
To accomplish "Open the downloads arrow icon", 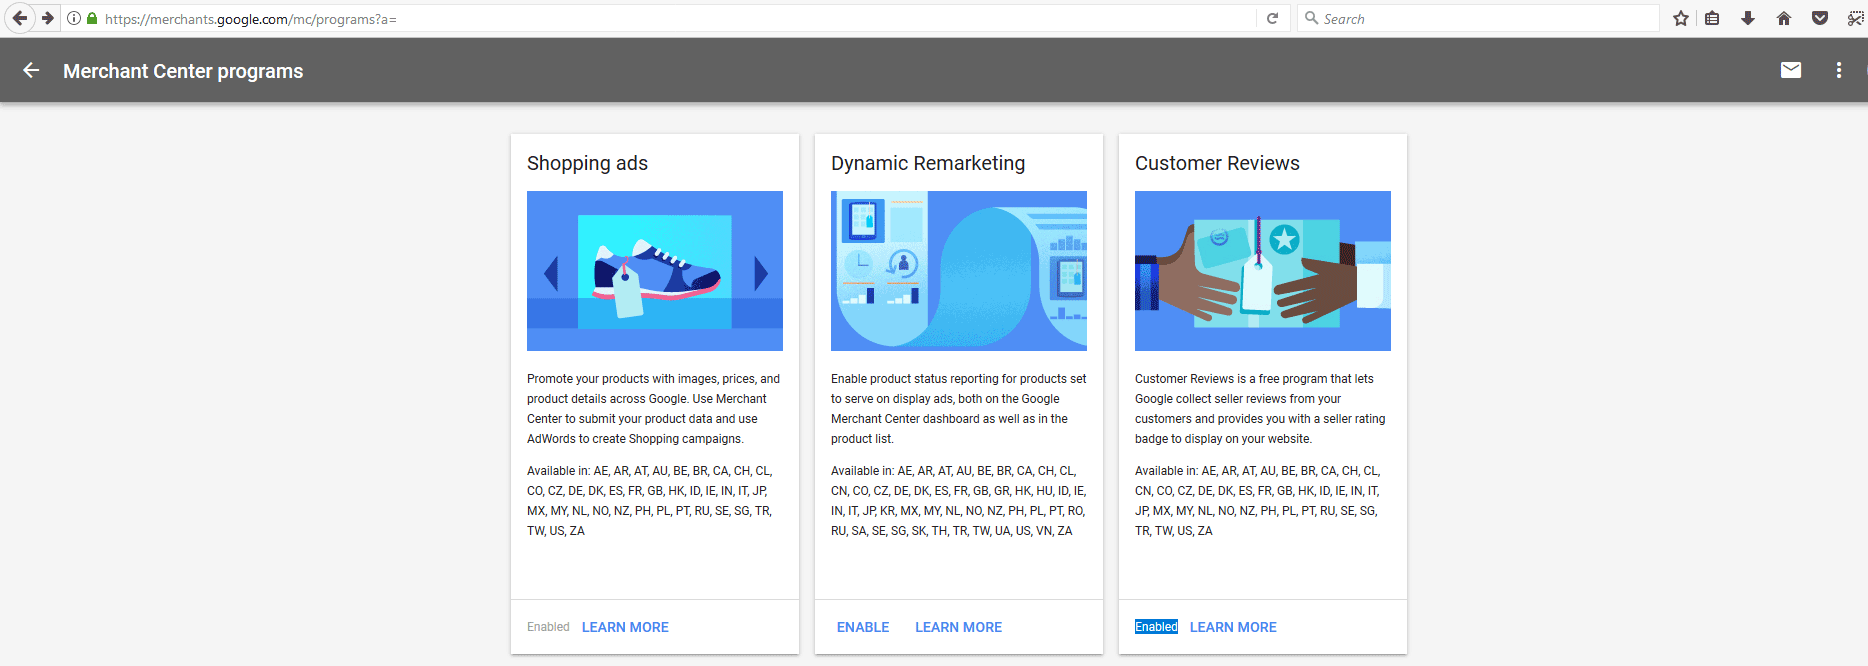I will [1748, 18].
